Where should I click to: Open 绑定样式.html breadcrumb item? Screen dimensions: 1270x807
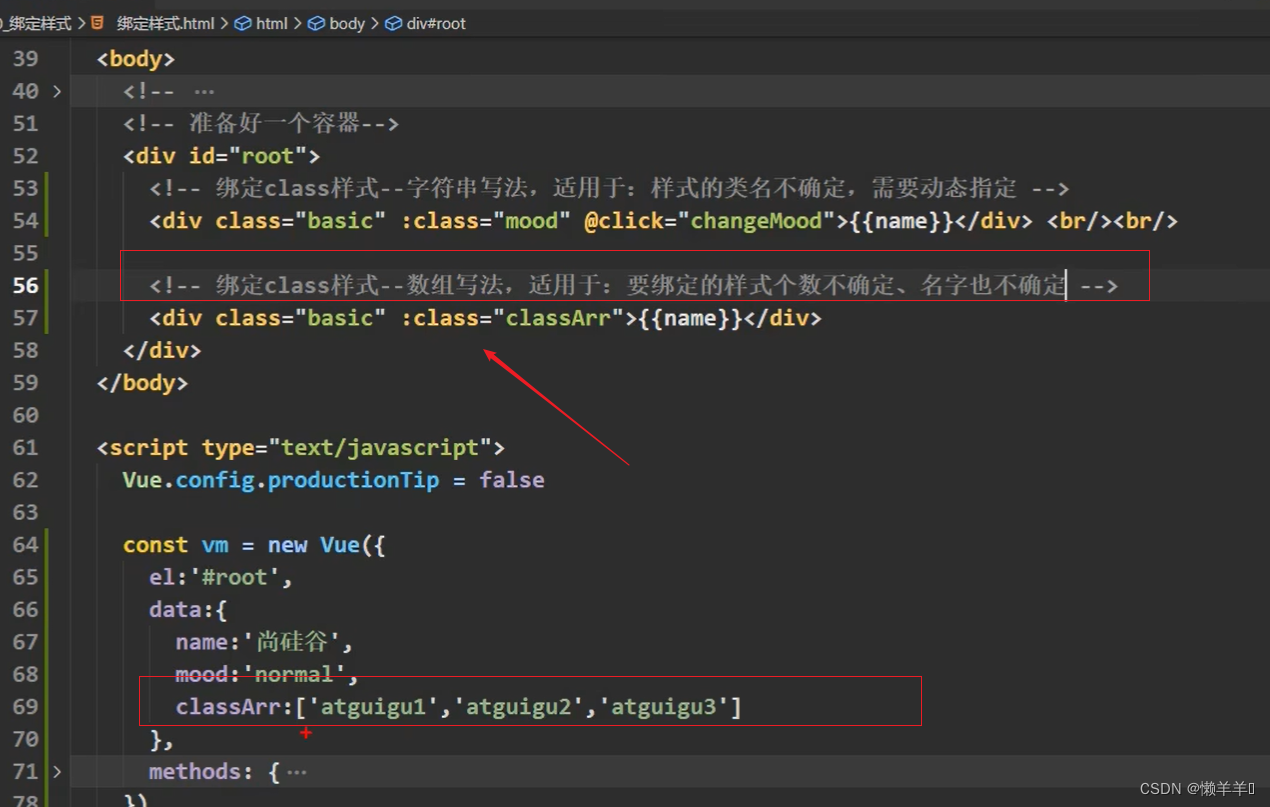[x=165, y=23]
